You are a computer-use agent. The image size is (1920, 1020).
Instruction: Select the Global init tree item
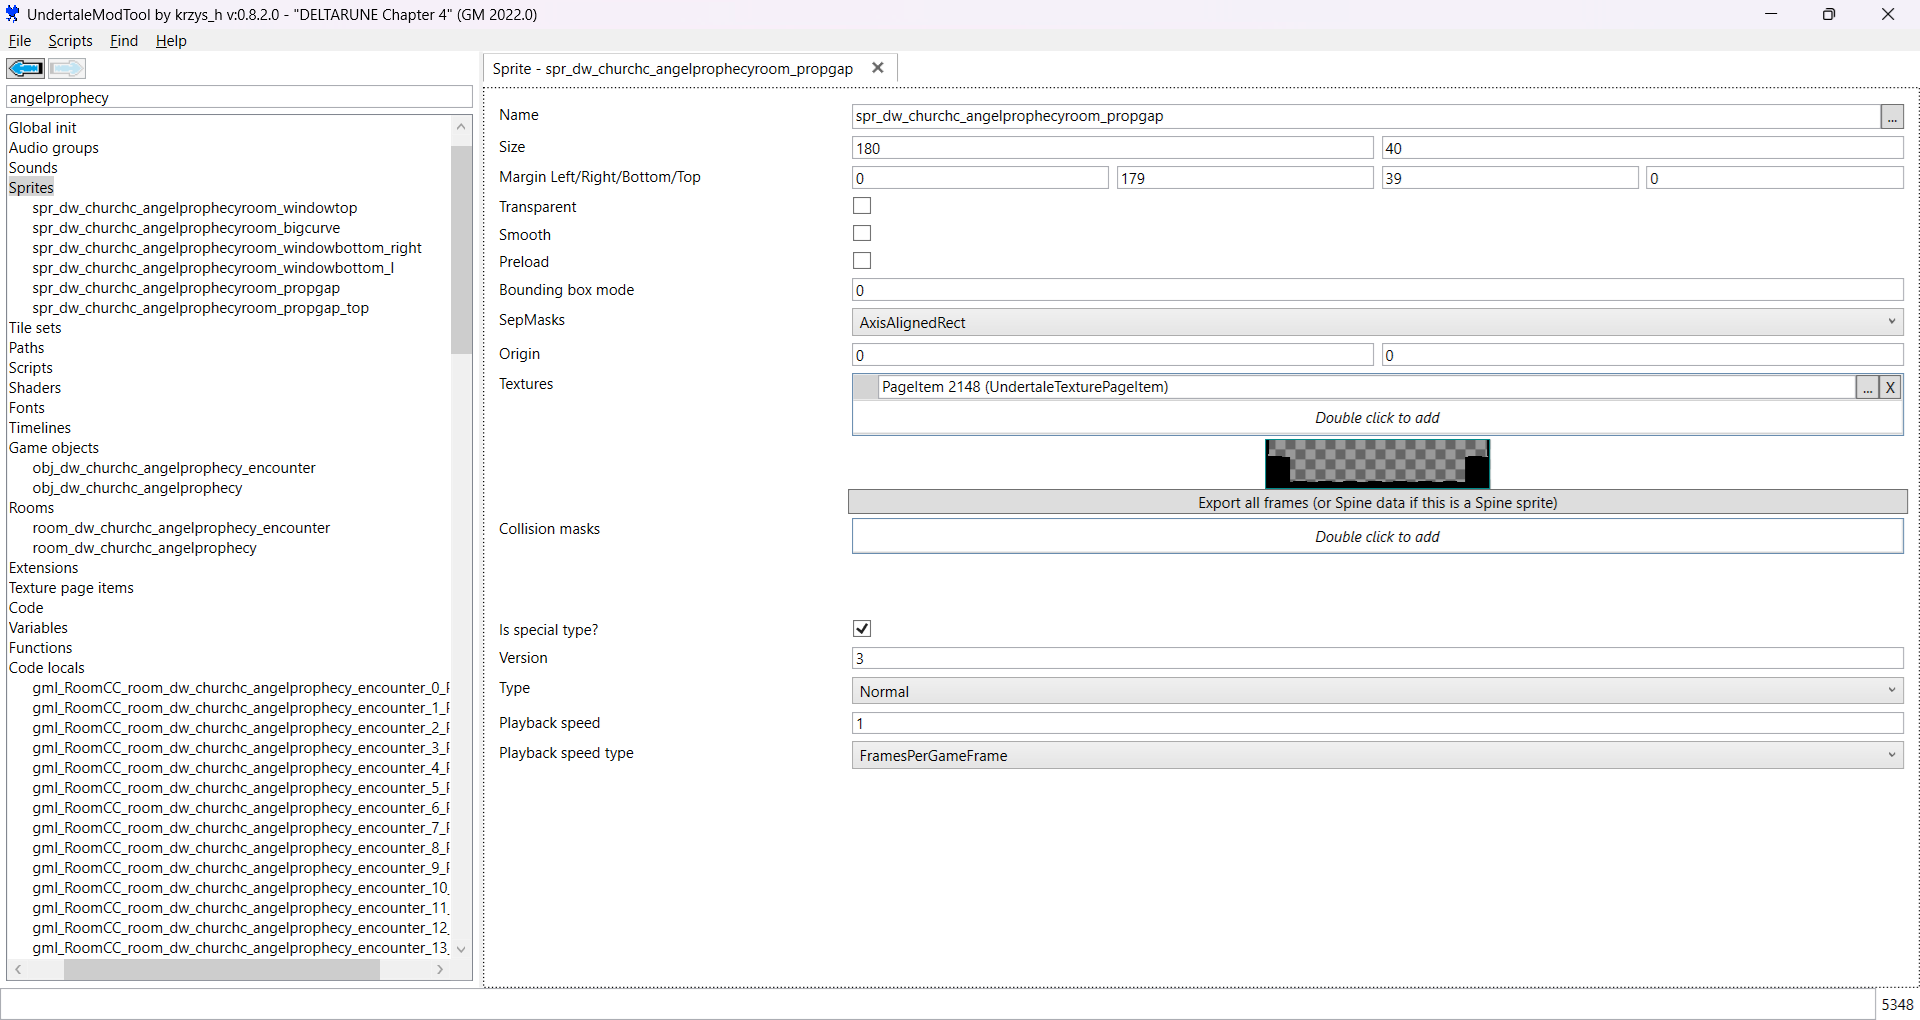tap(43, 128)
